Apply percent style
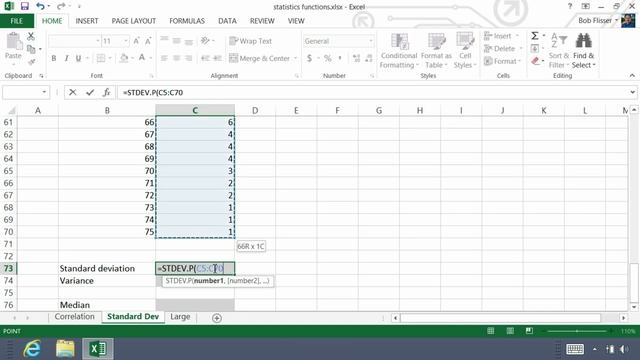The width and height of the screenshot is (640, 360). pos(327,58)
